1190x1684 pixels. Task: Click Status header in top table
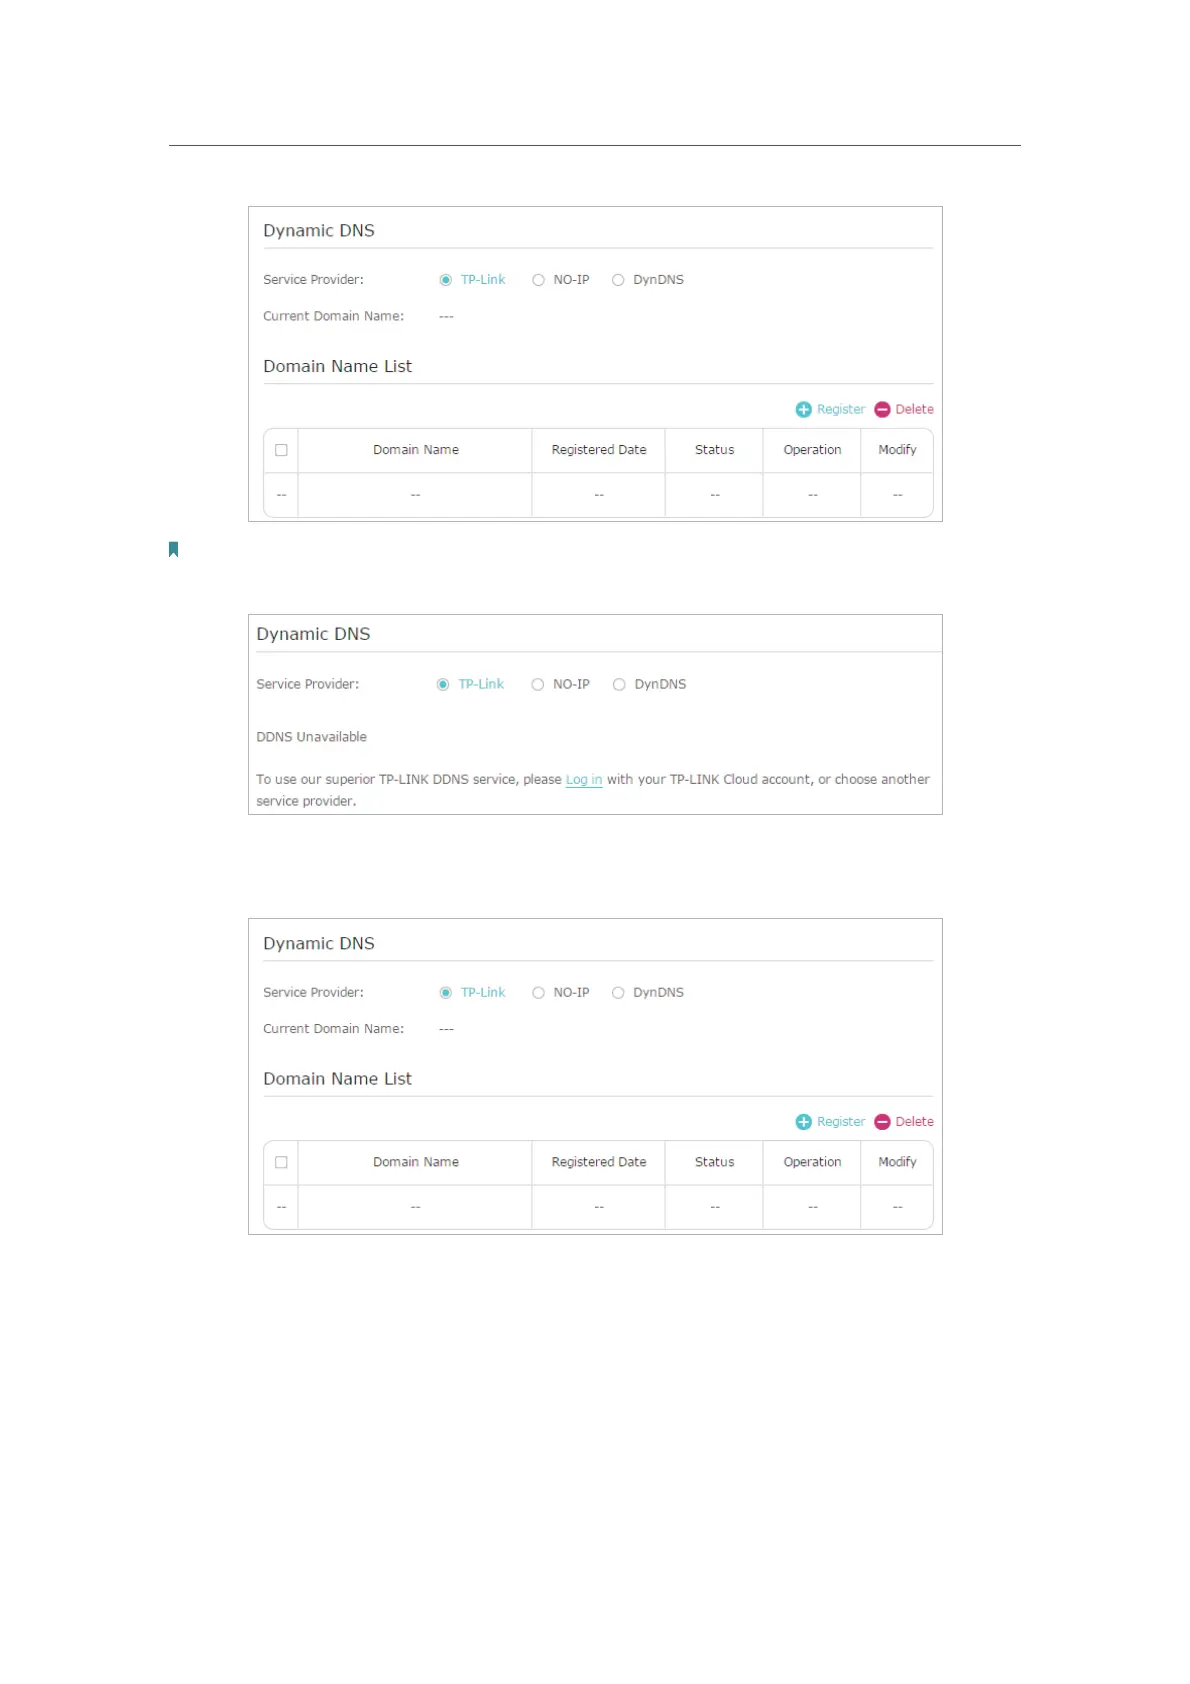[x=715, y=450]
